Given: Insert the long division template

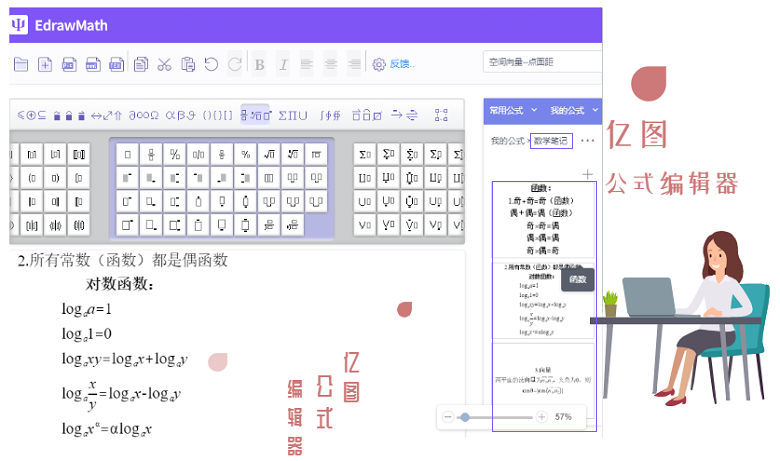Looking at the screenshot, I should tap(316, 155).
